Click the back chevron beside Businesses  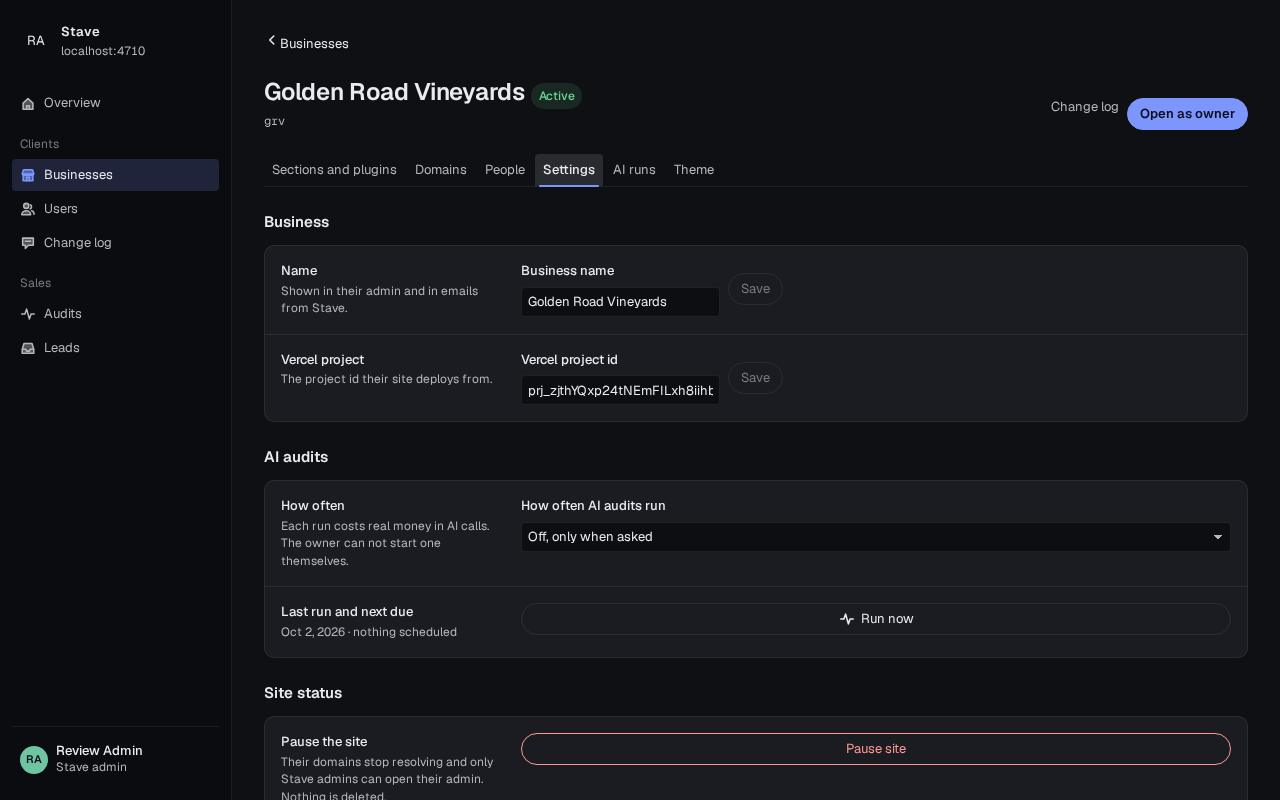[271, 41]
